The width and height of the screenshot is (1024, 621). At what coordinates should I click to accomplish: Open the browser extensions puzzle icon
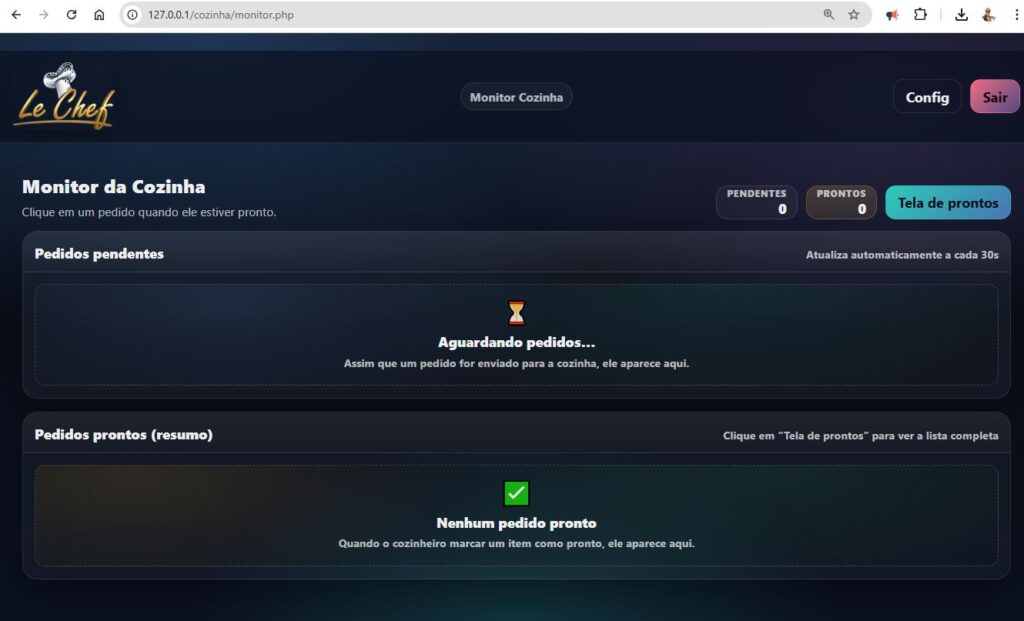click(920, 15)
